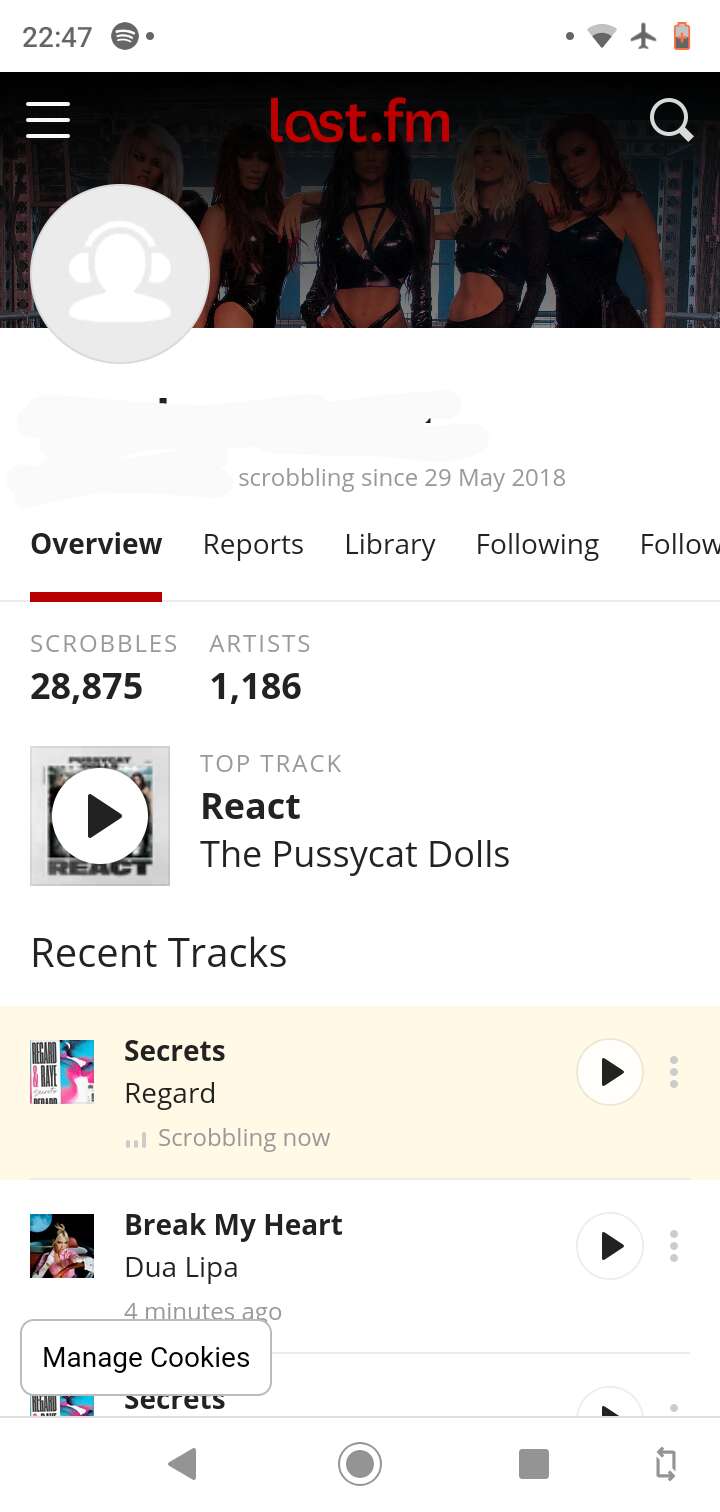Open the Following tab

pyautogui.click(x=537, y=544)
